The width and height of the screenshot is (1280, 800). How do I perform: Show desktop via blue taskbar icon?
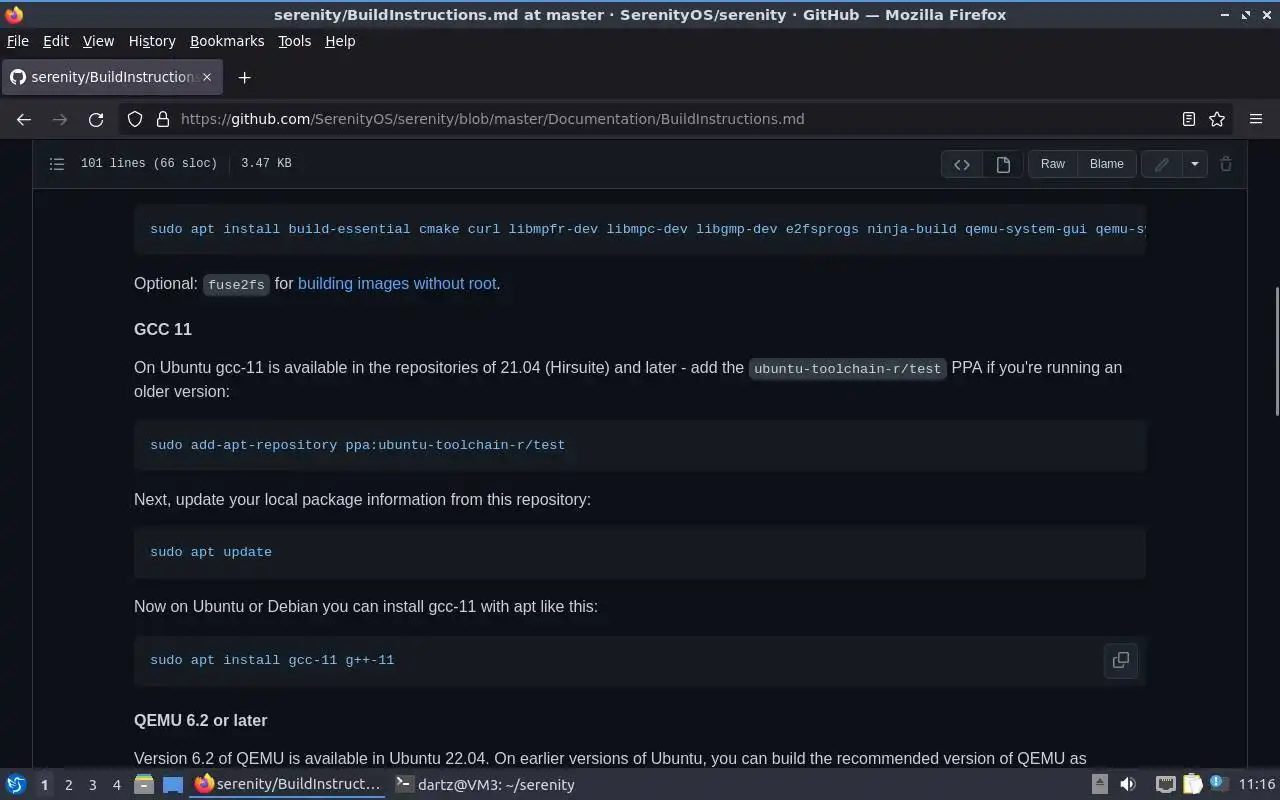pos(173,785)
